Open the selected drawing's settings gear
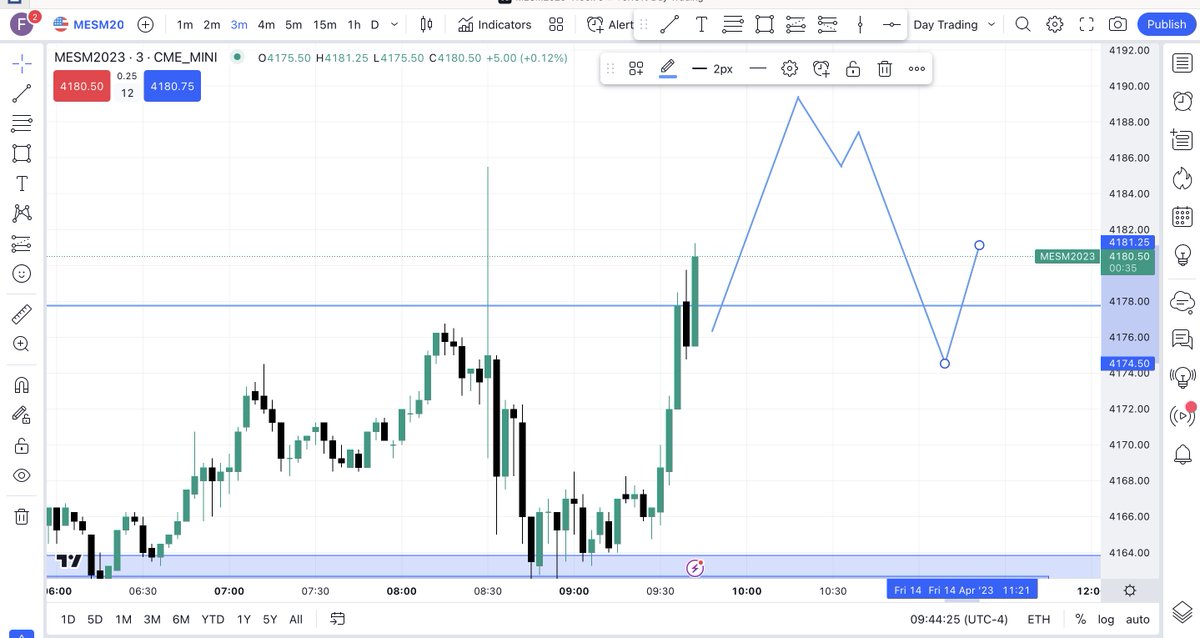1200x638 pixels. coord(789,68)
